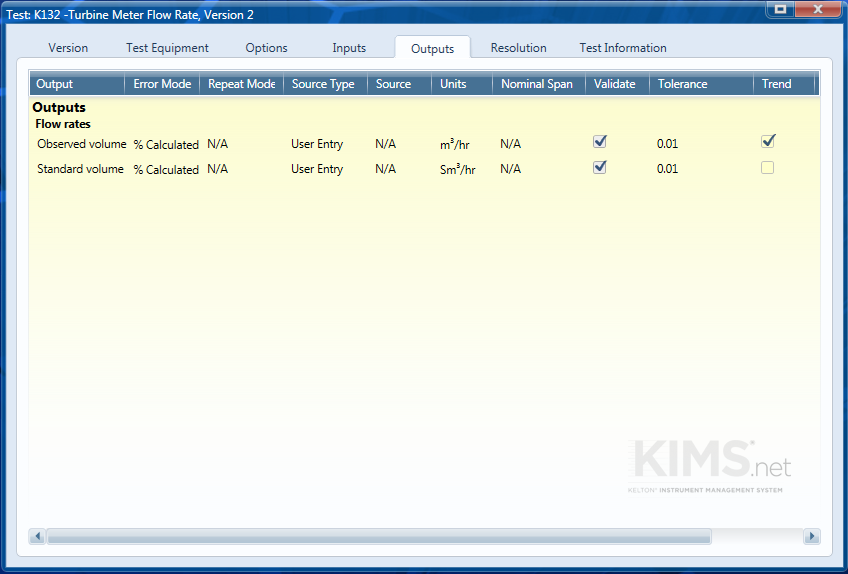Screen dimensions: 848x574
Task: Click Source N/A in Observed volume row
Action: coord(386,144)
